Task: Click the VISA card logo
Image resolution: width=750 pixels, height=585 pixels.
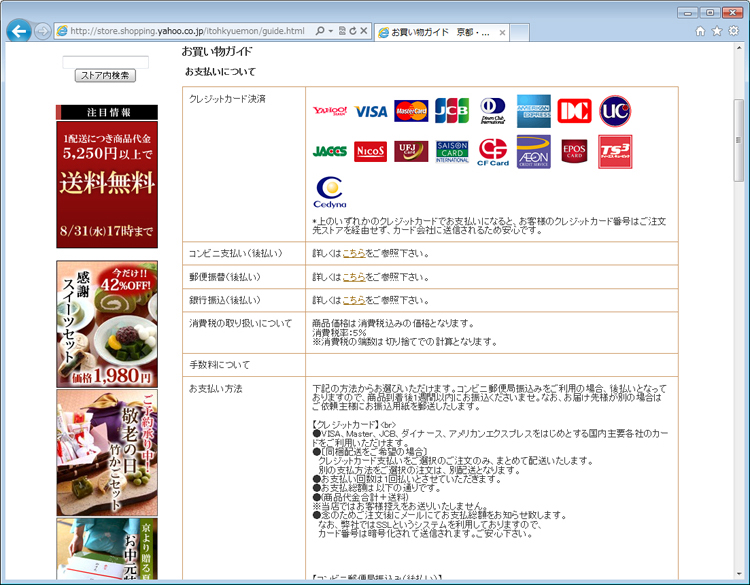Action: (x=371, y=111)
